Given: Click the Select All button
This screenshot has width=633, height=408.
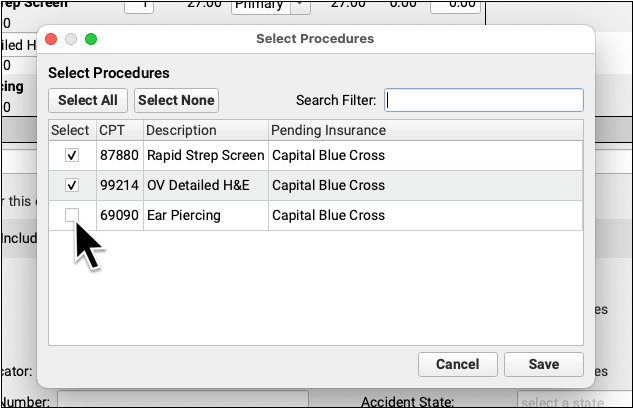Looking at the screenshot, I should (88, 100).
